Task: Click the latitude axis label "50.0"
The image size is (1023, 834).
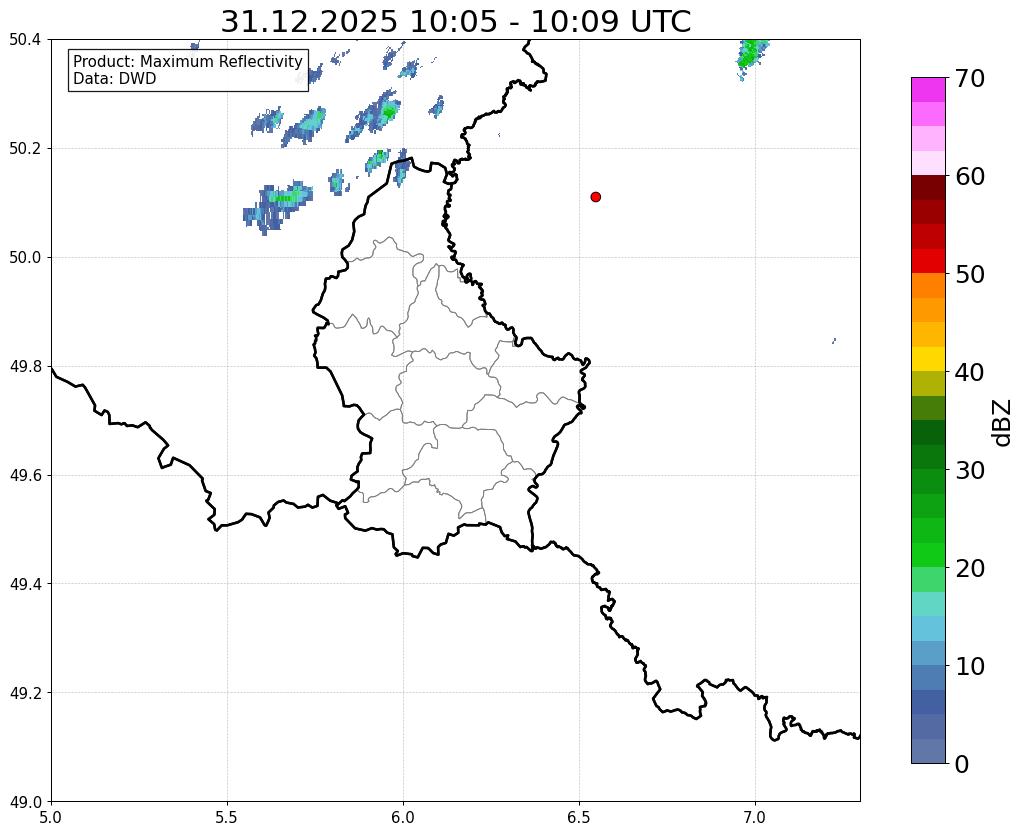Action: 25,258
